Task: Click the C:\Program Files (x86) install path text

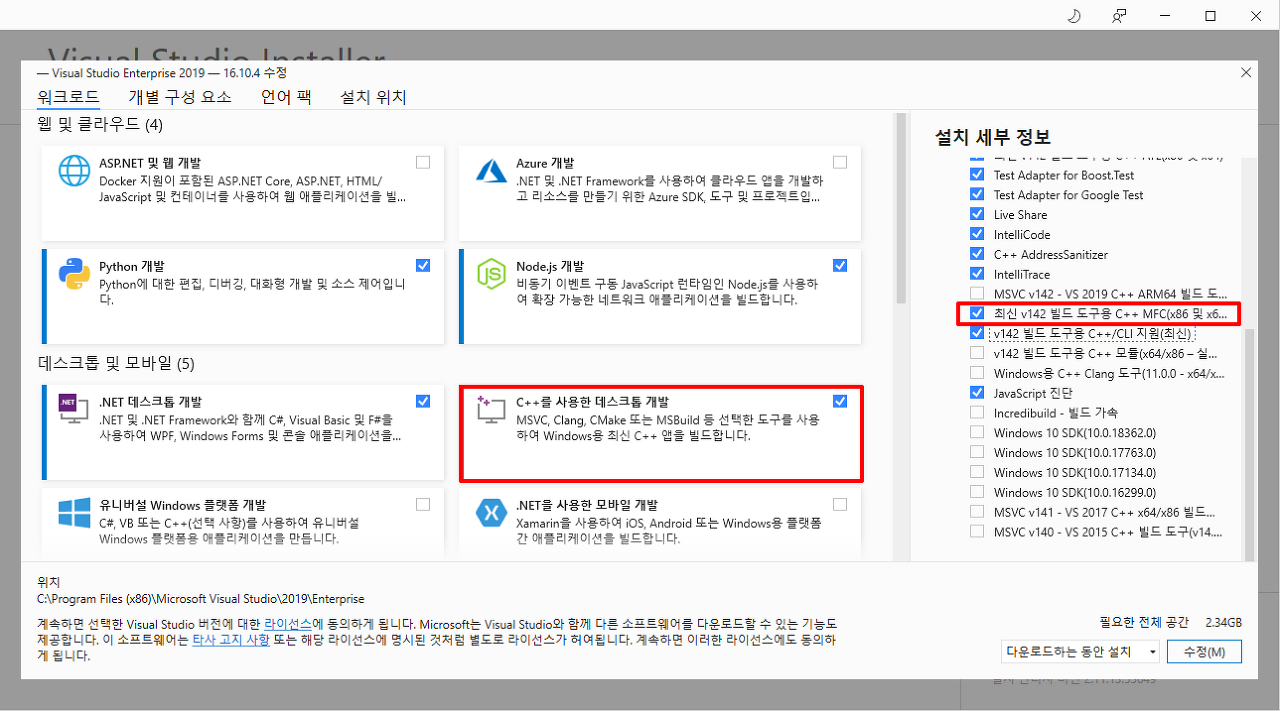Action: pos(201,599)
